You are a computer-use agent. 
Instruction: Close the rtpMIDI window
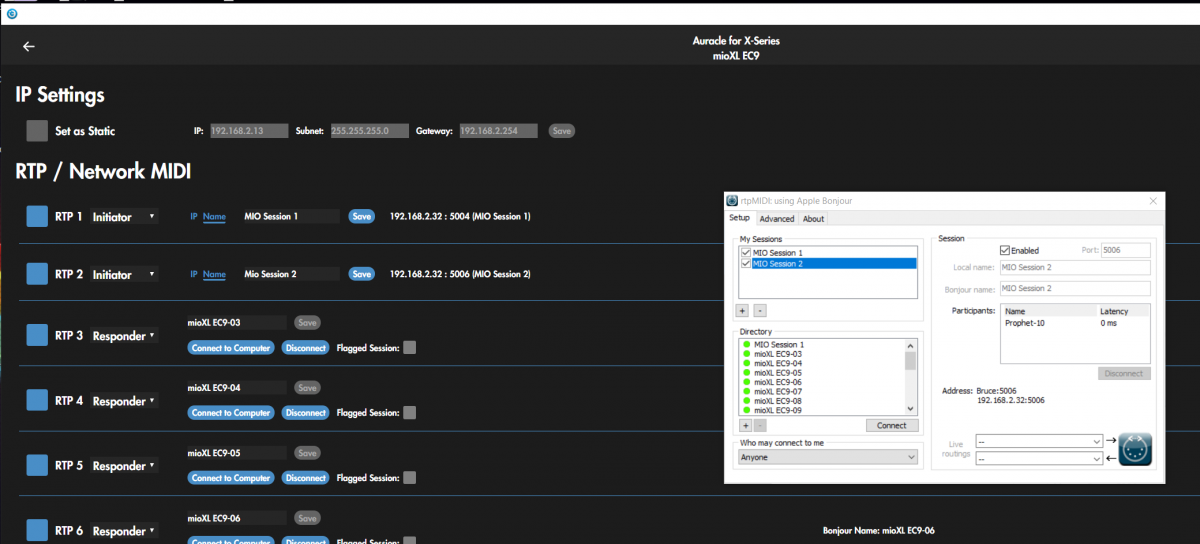pos(1152,201)
